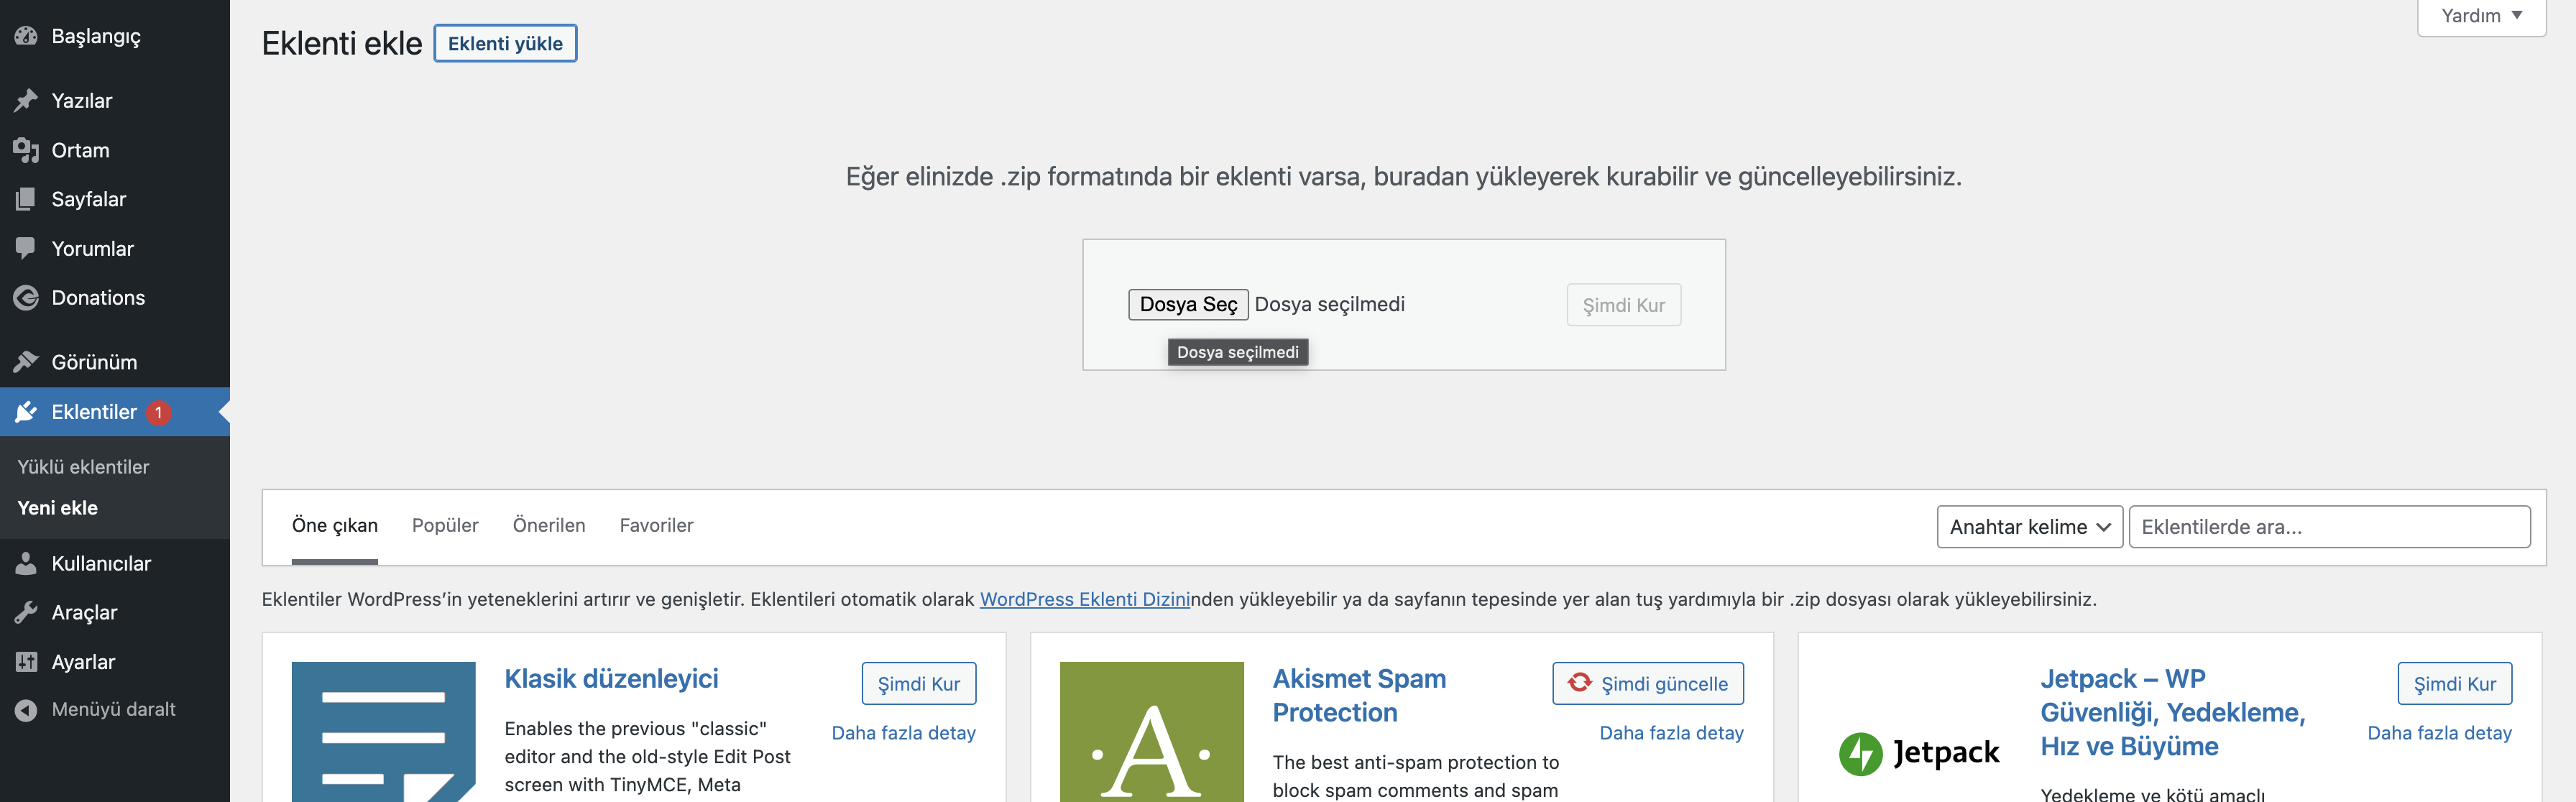Click the Görünüm paintbrush icon
The width and height of the screenshot is (2576, 802).
point(26,362)
